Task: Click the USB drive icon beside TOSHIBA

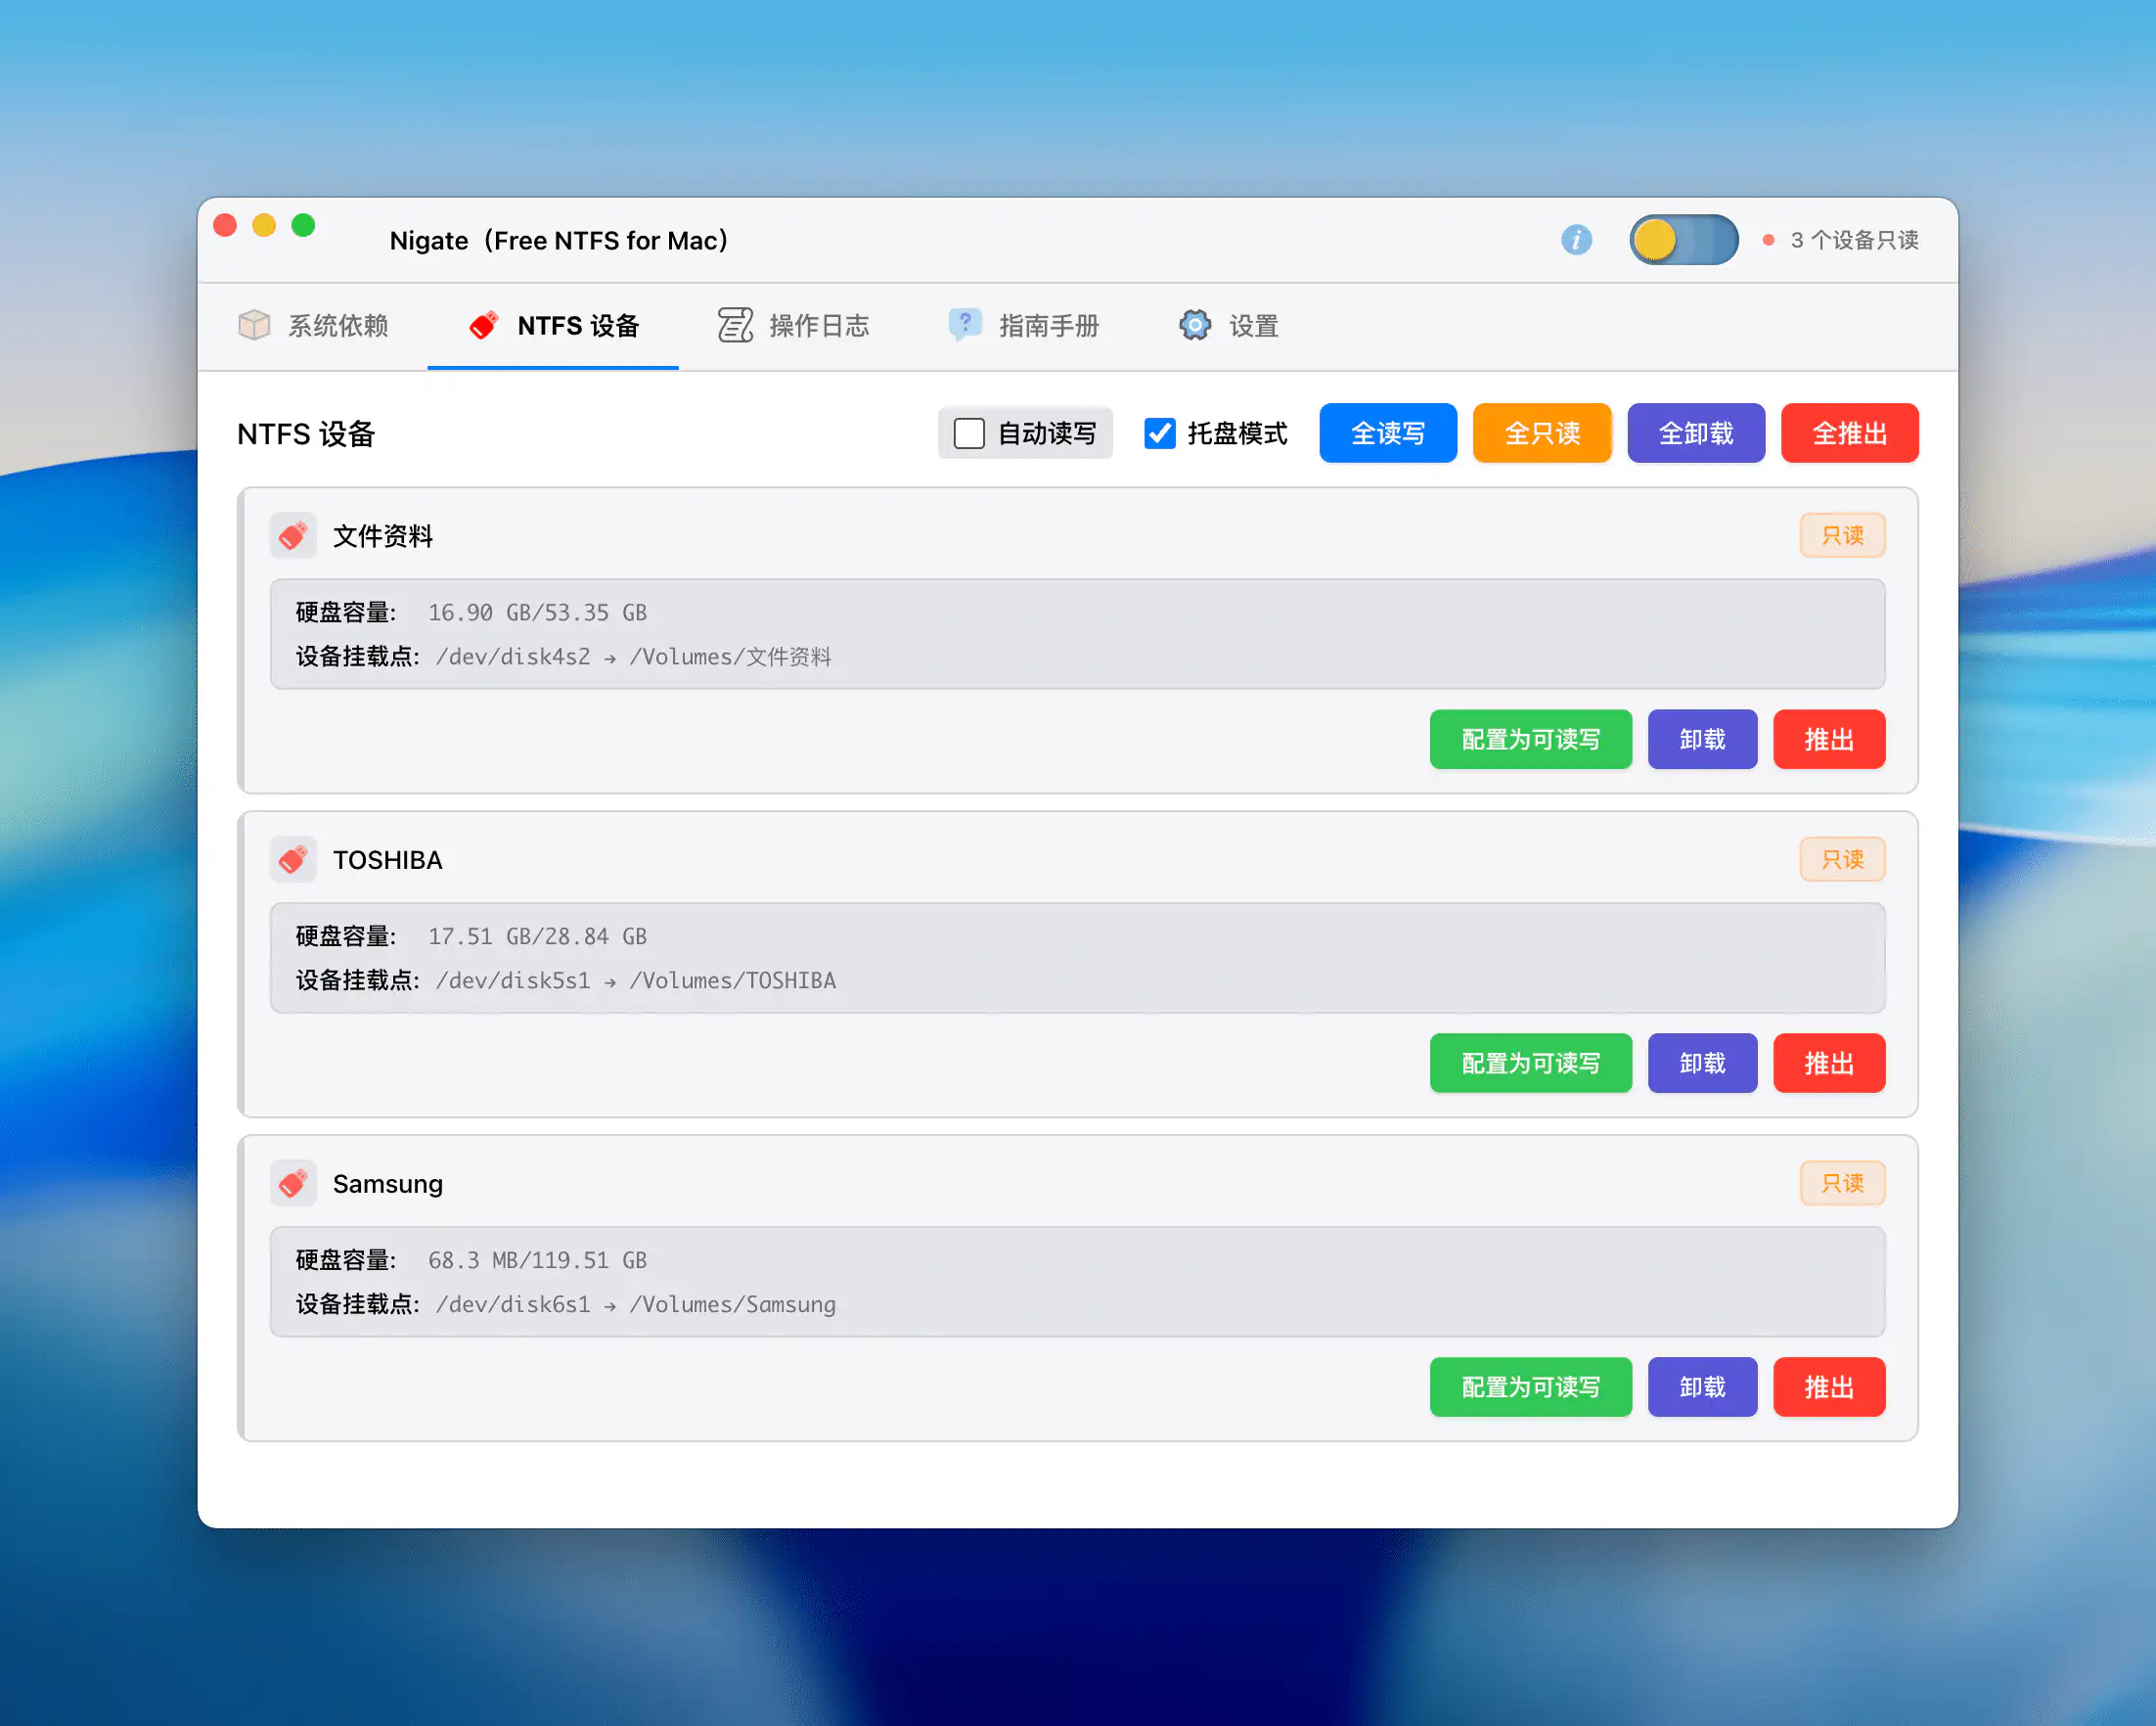Action: pos(293,859)
